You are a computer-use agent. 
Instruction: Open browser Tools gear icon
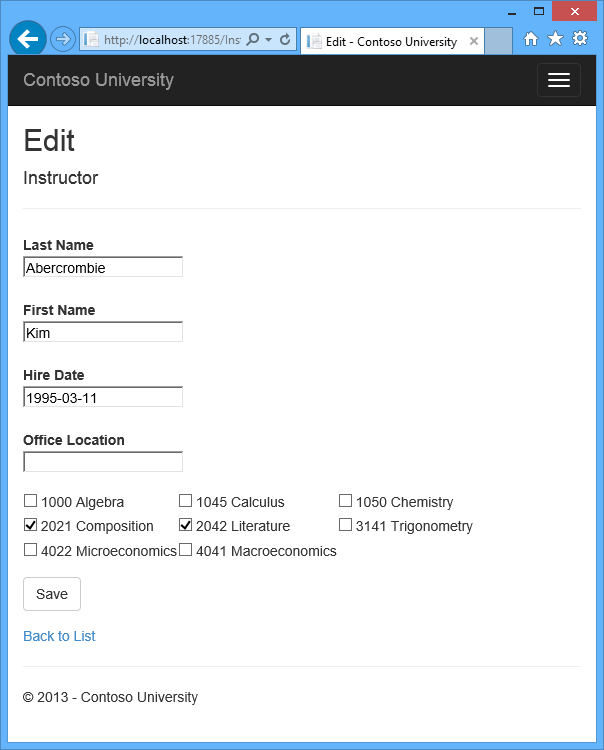[579, 39]
